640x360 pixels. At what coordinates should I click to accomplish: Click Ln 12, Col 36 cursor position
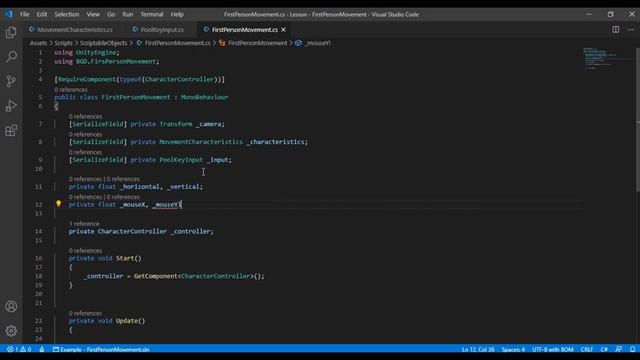pos(478,349)
